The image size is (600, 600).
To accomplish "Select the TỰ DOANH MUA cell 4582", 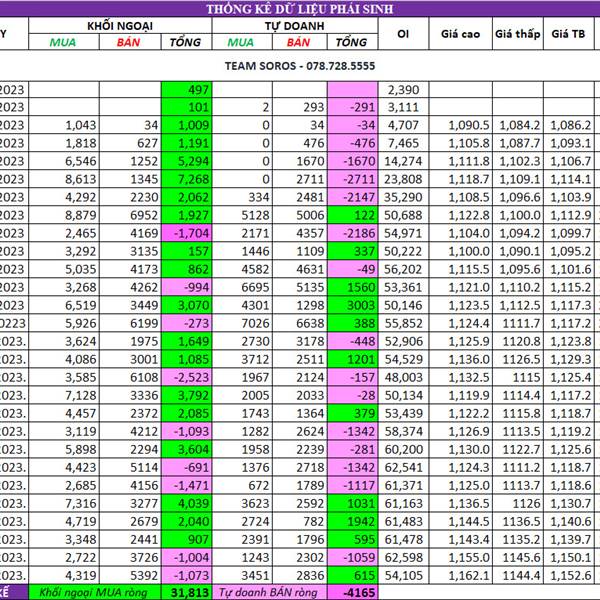I will (242, 269).
